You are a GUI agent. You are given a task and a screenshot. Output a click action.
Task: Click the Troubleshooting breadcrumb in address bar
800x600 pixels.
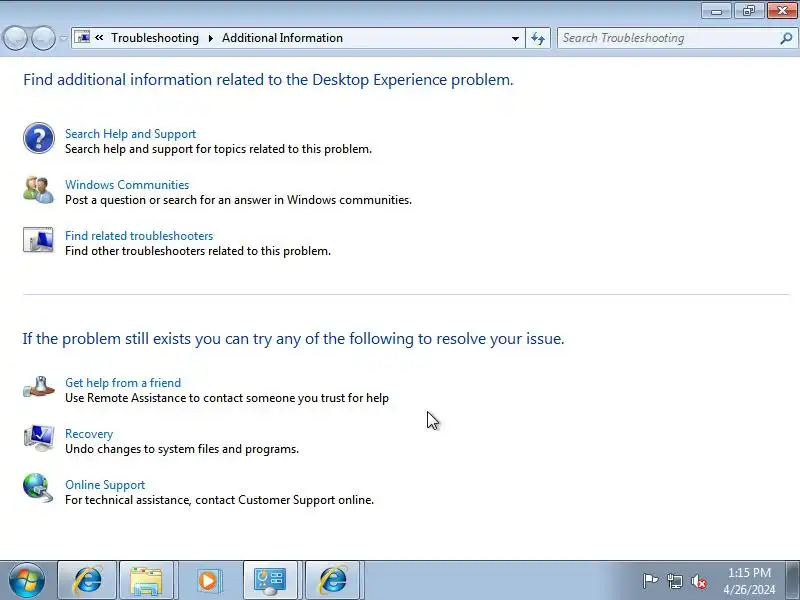click(155, 38)
